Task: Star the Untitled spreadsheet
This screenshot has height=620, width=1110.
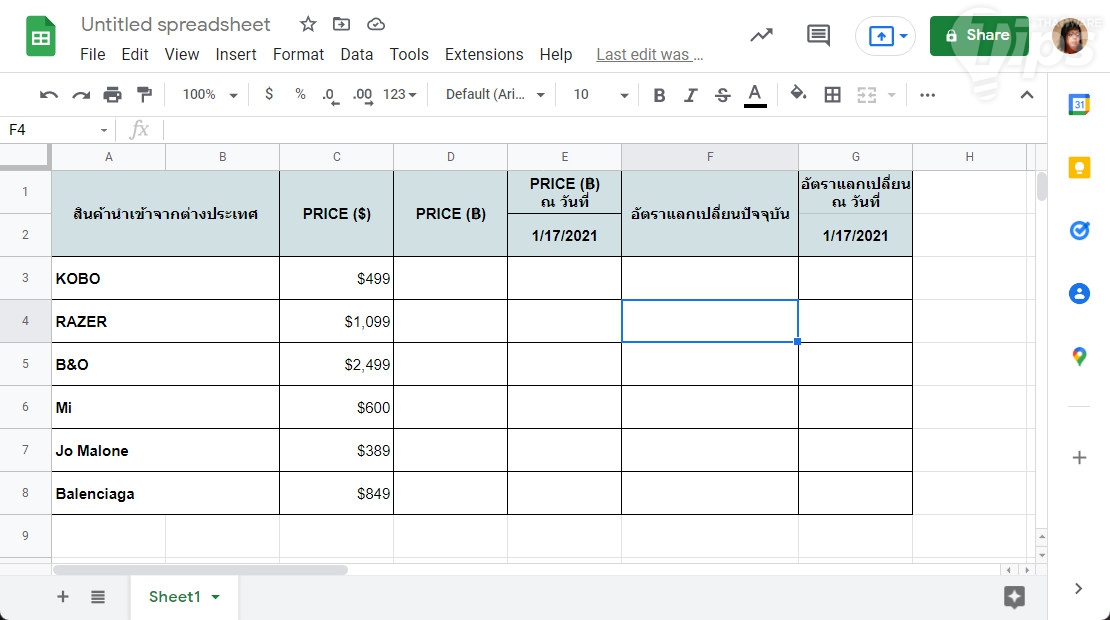Action: pyautogui.click(x=308, y=24)
